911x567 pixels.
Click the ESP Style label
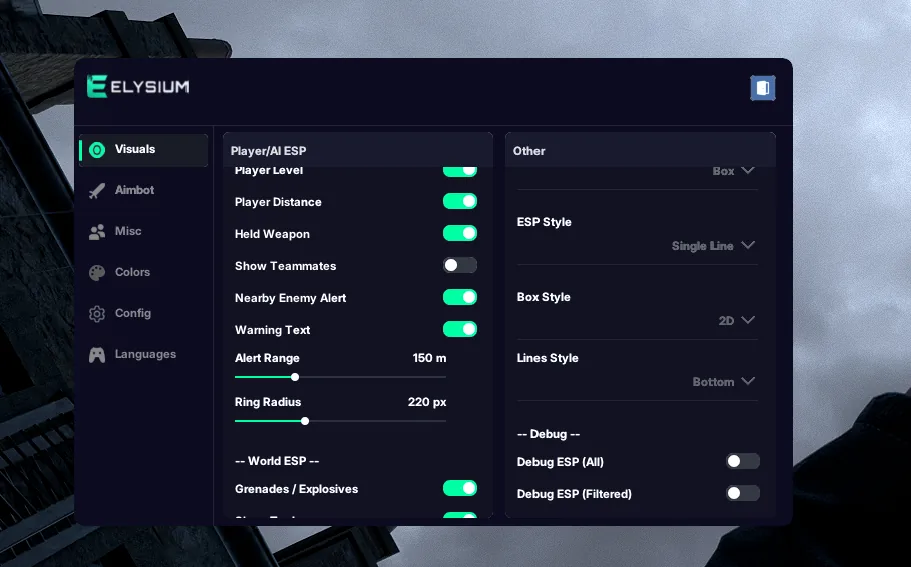point(544,222)
